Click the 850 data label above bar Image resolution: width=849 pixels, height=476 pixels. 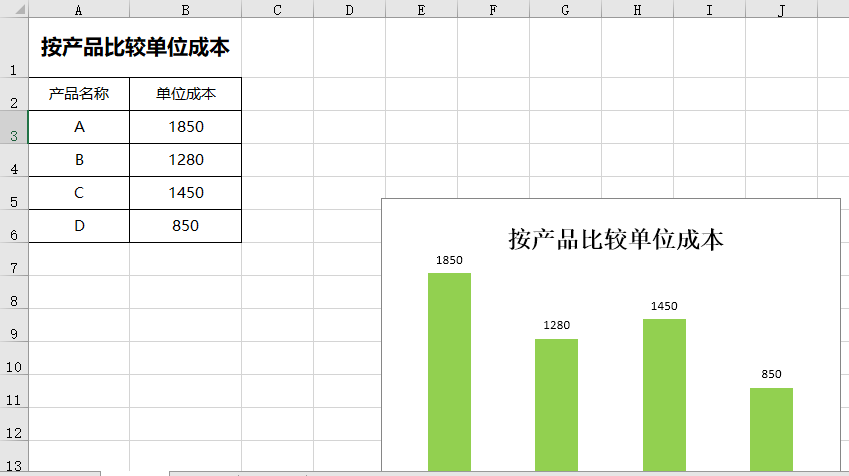(x=771, y=375)
